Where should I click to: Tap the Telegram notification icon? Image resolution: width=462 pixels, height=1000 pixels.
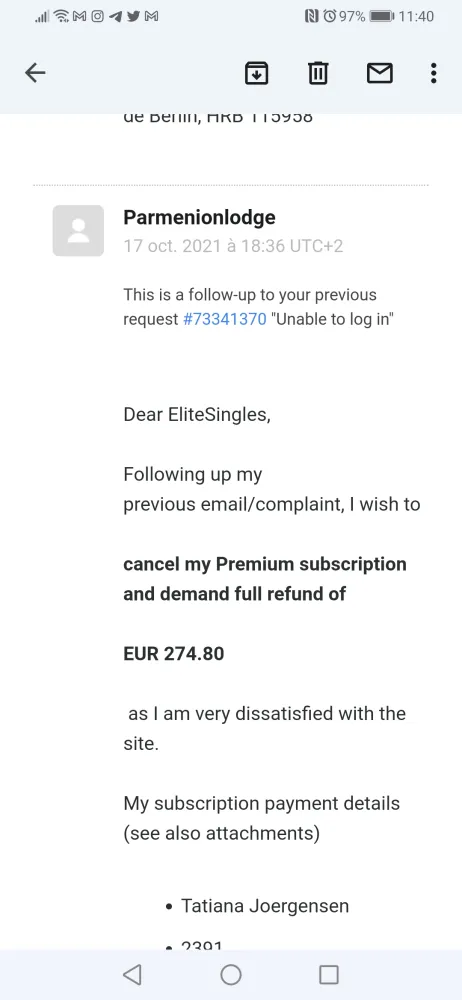(x=115, y=17)
